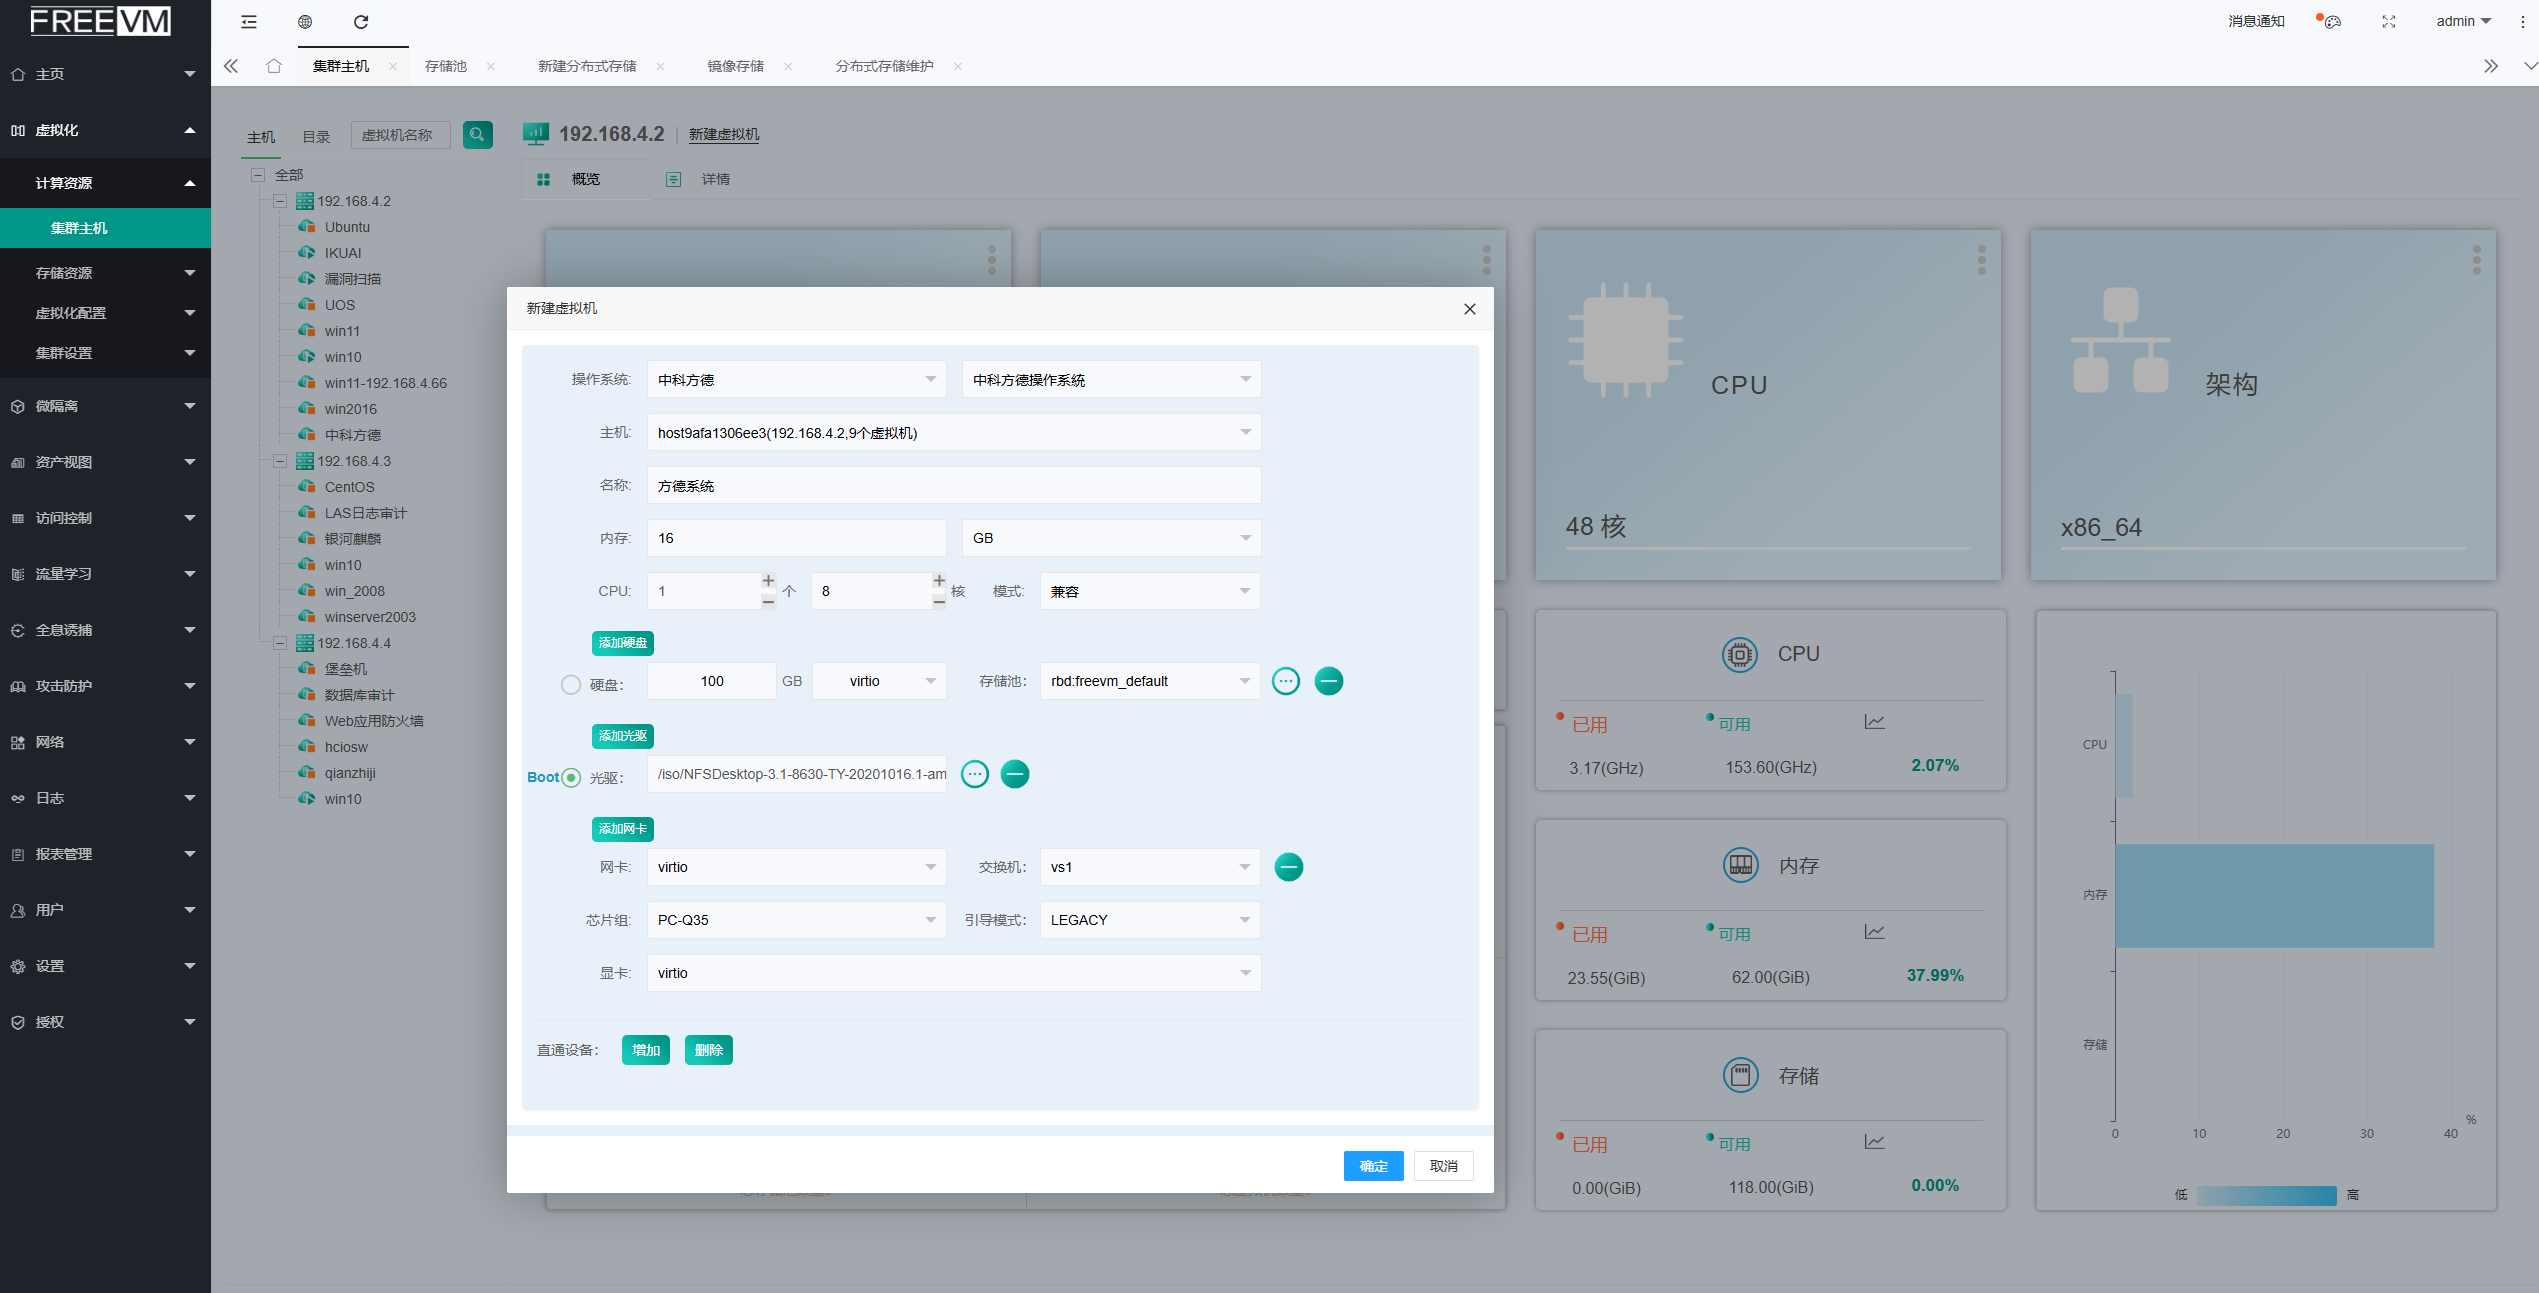Viewport: 2539px width, 1293px height.
Task: Increase the CPU core count with the plus stepper
Action: point(938,581)
